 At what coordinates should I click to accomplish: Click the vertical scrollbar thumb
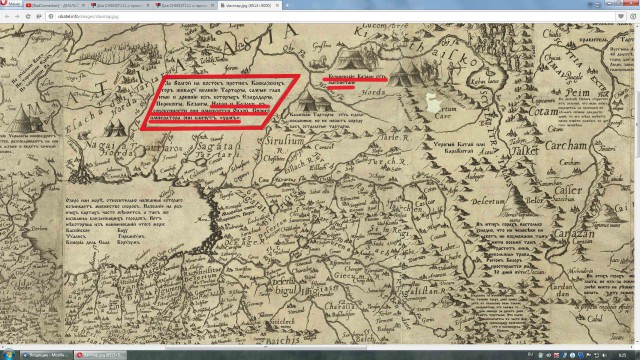coord(638,124)
